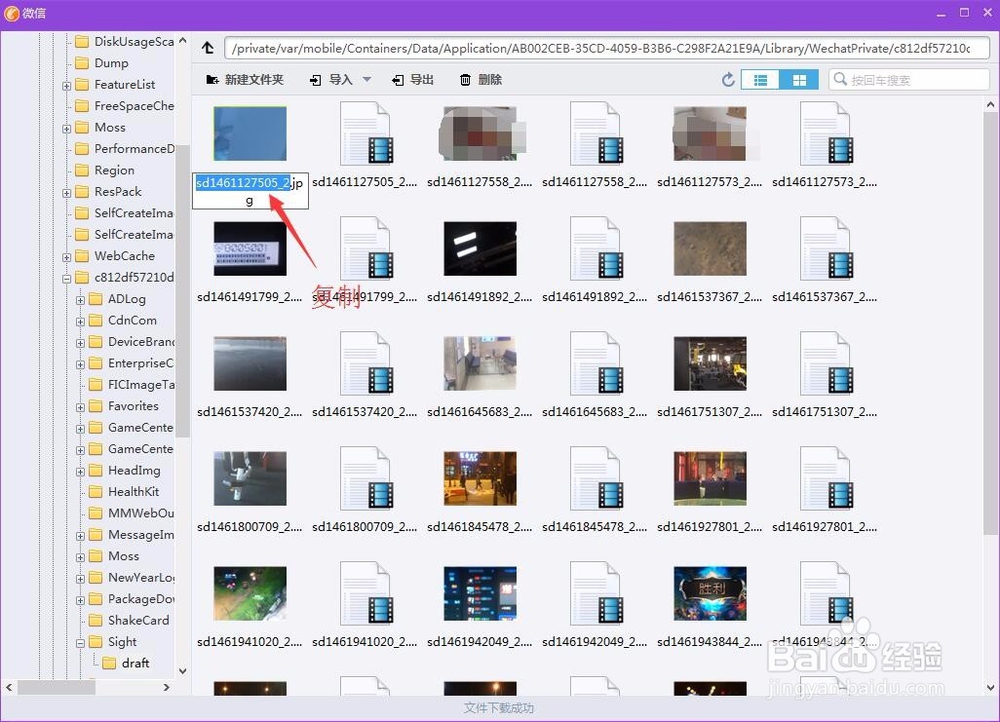The height and width of the screenshot is (722, 1000).
Task: Select the sd1461845478 video file icon
Action: (596, 478)
